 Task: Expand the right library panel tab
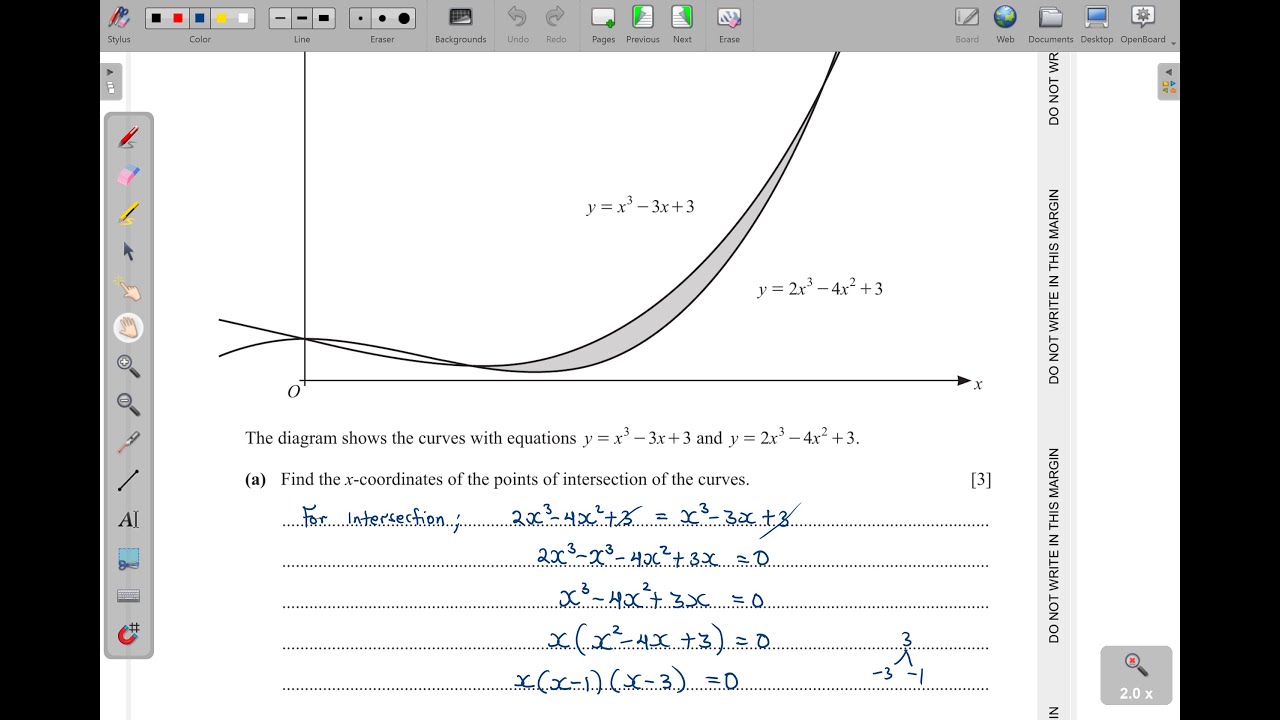[1168, 81]
